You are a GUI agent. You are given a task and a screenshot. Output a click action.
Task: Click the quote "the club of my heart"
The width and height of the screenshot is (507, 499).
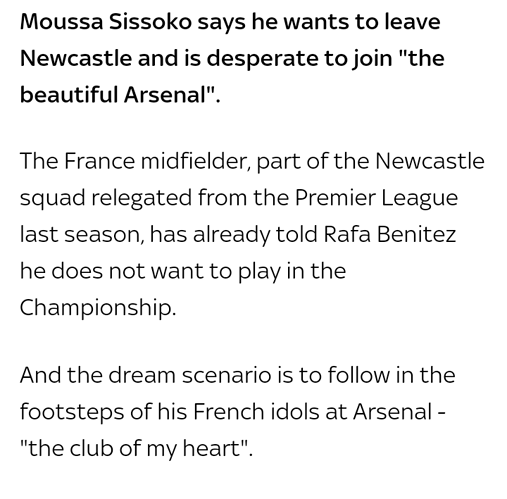[134, 449]
